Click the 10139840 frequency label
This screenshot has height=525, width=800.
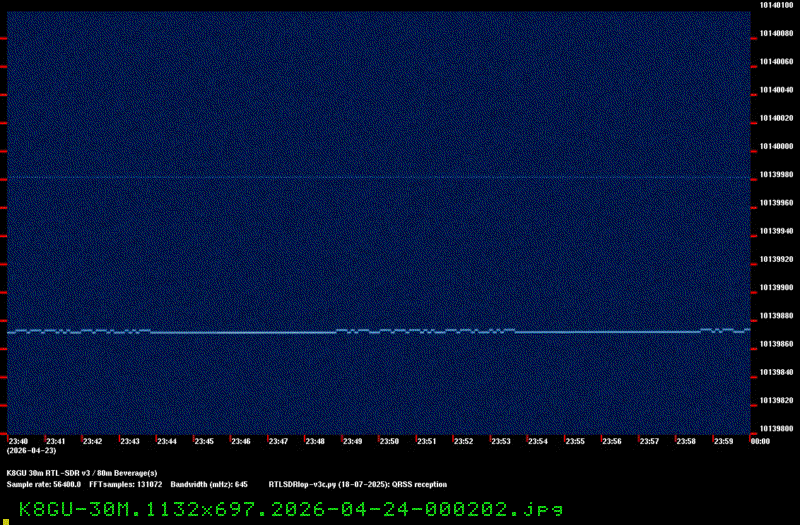(x=777, y=372)
